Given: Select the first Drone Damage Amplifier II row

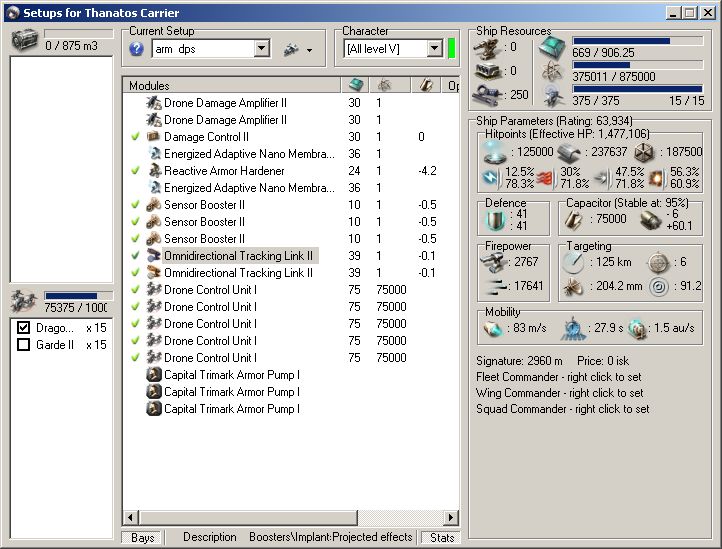Looking at the screenshot, I should point(291,102).
